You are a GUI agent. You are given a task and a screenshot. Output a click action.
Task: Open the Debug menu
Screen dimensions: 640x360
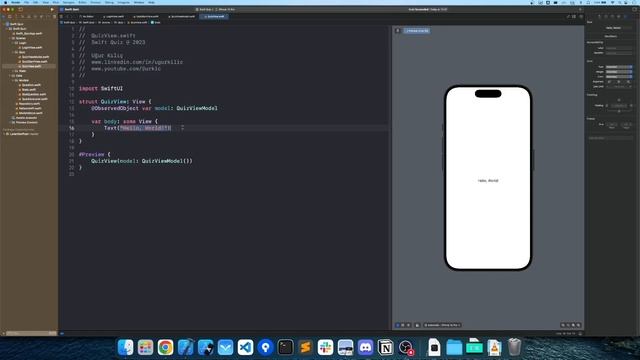pyautogui.click(x=109, y=2)
